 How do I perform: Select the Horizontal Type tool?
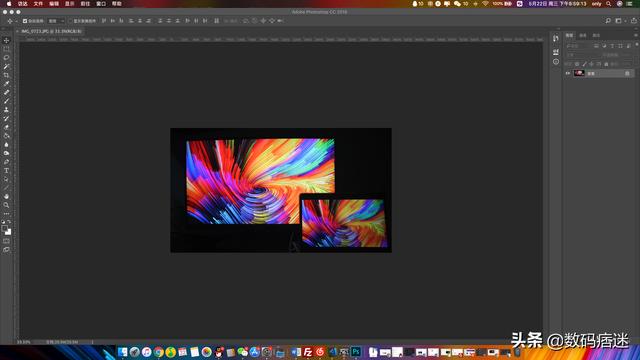[6, 171]
